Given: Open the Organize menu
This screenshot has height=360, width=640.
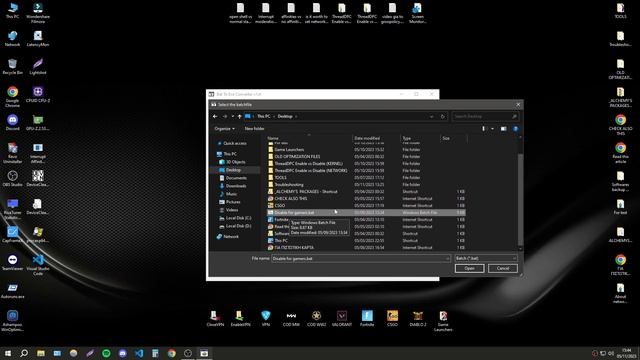Looking at the screenshot, I should click(224, 129).
